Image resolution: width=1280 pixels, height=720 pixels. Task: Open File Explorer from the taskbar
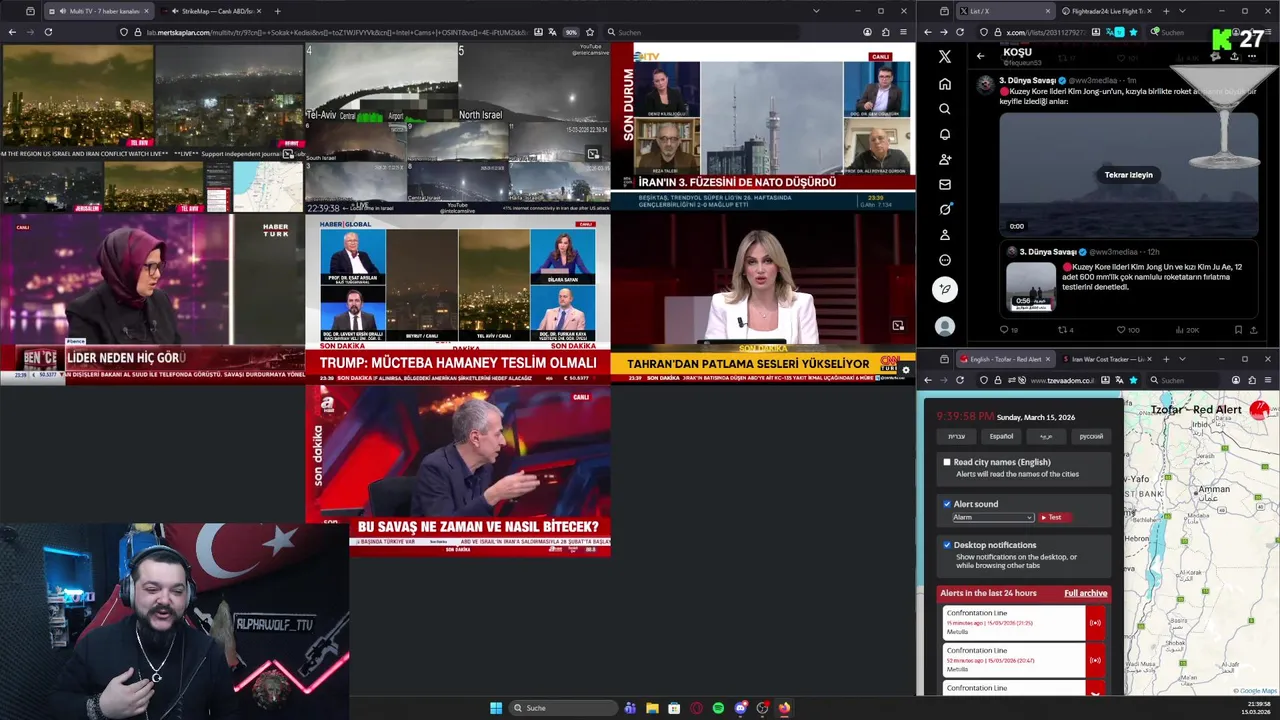point(652,708)
